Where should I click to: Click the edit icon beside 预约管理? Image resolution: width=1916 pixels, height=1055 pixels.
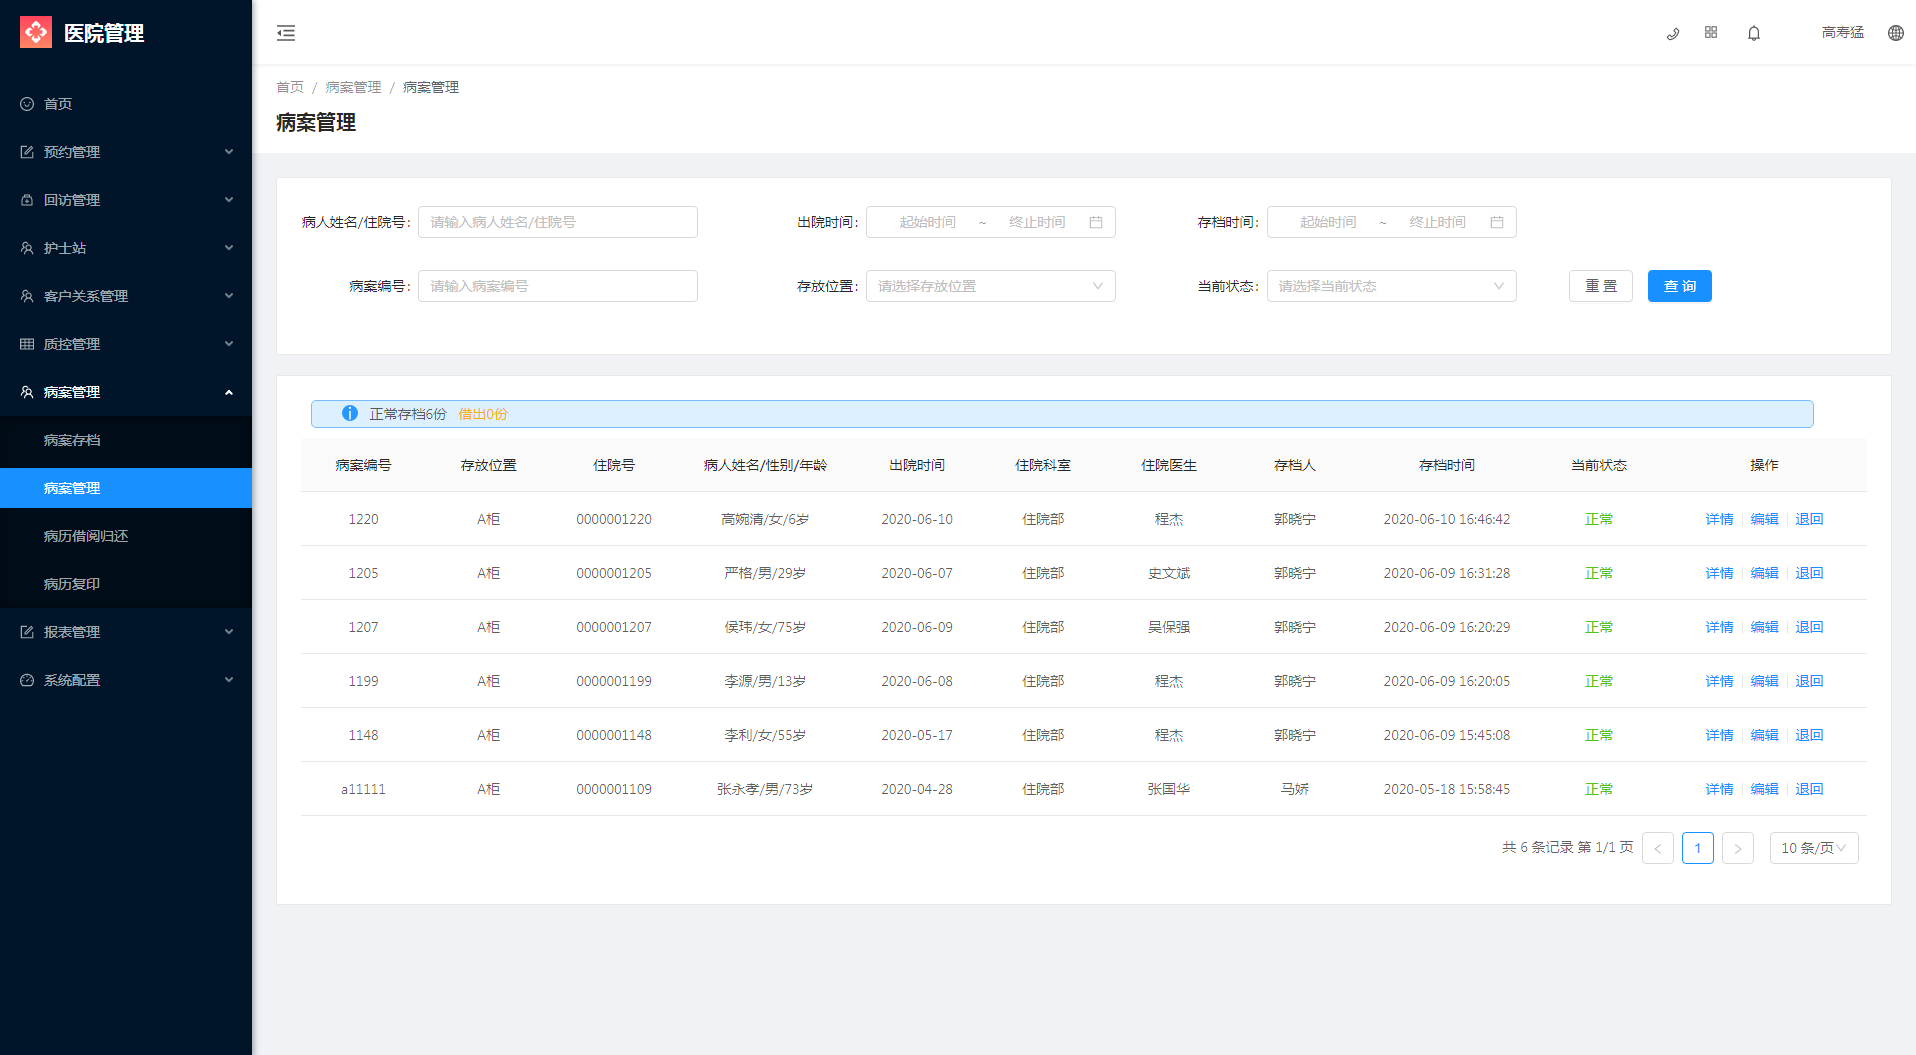point(27,152)
